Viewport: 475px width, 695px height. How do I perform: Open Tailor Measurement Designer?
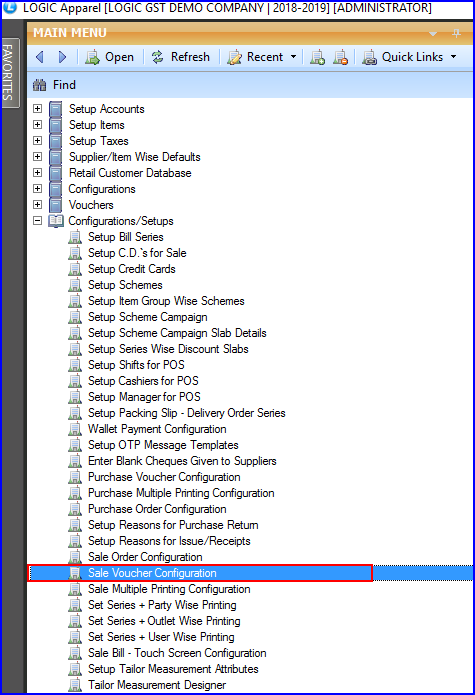pyautogui.click(x=157, y=685)
